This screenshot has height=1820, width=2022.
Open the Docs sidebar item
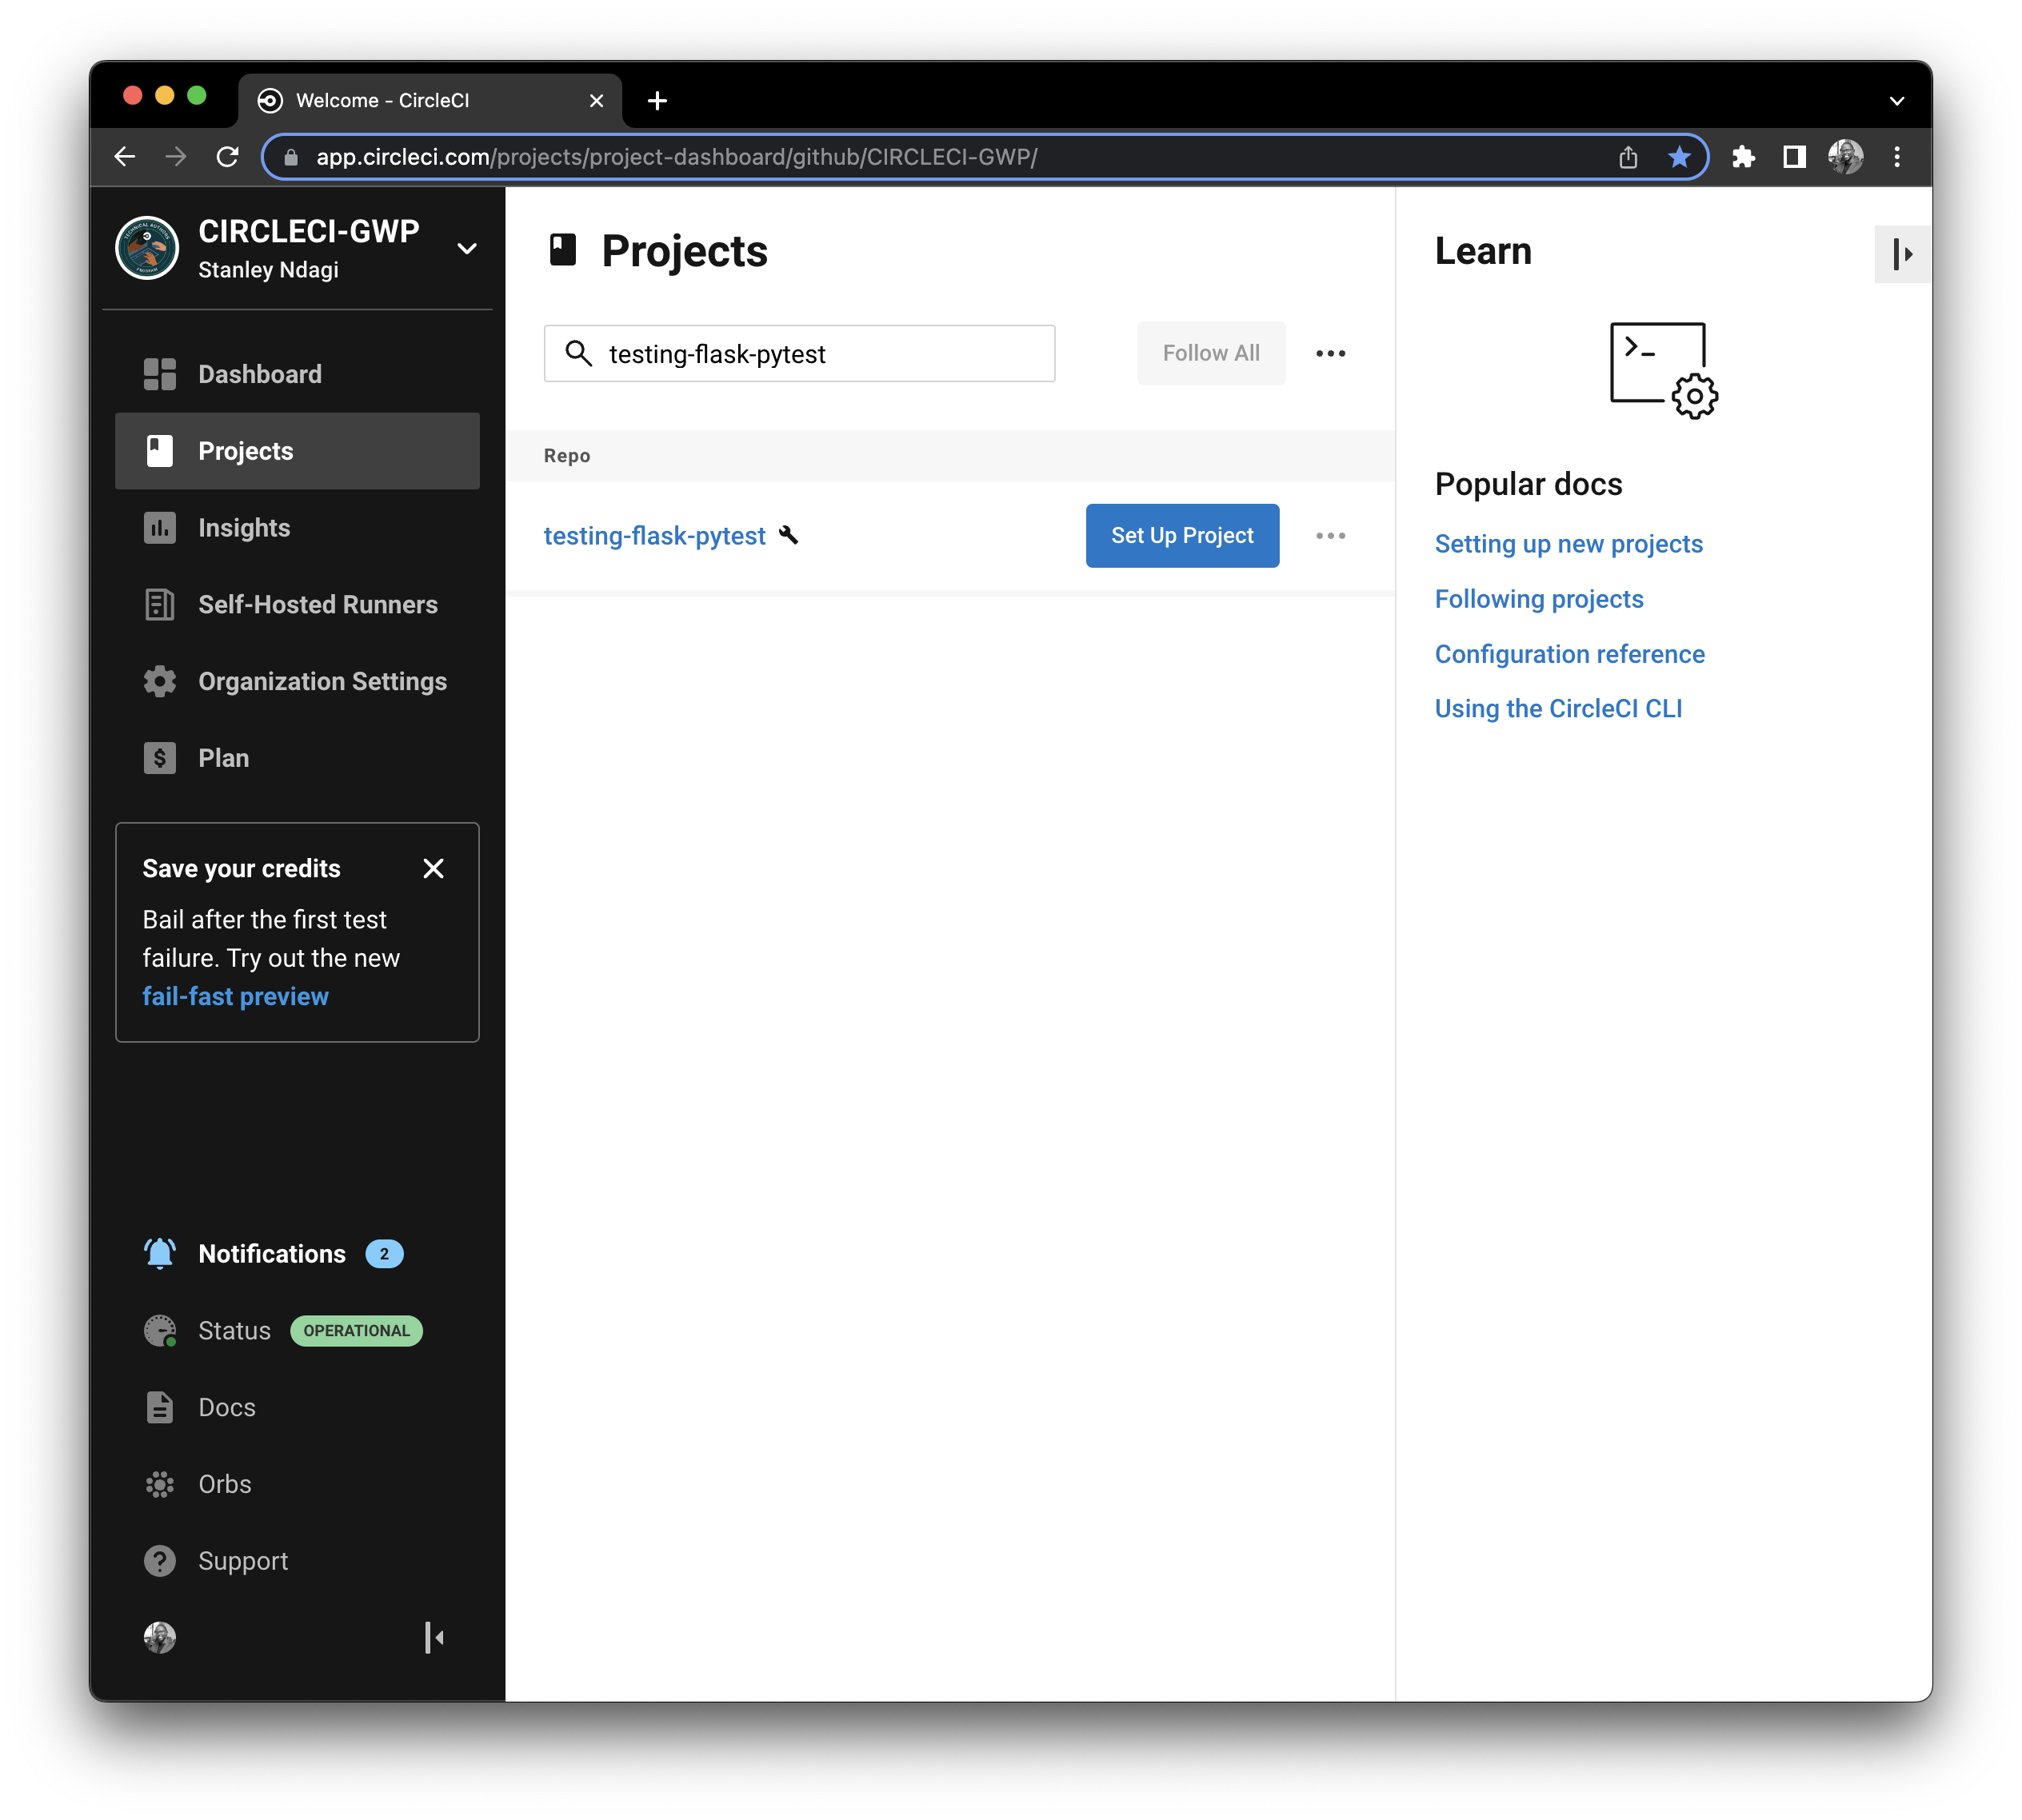click(x=226, y=1407)
